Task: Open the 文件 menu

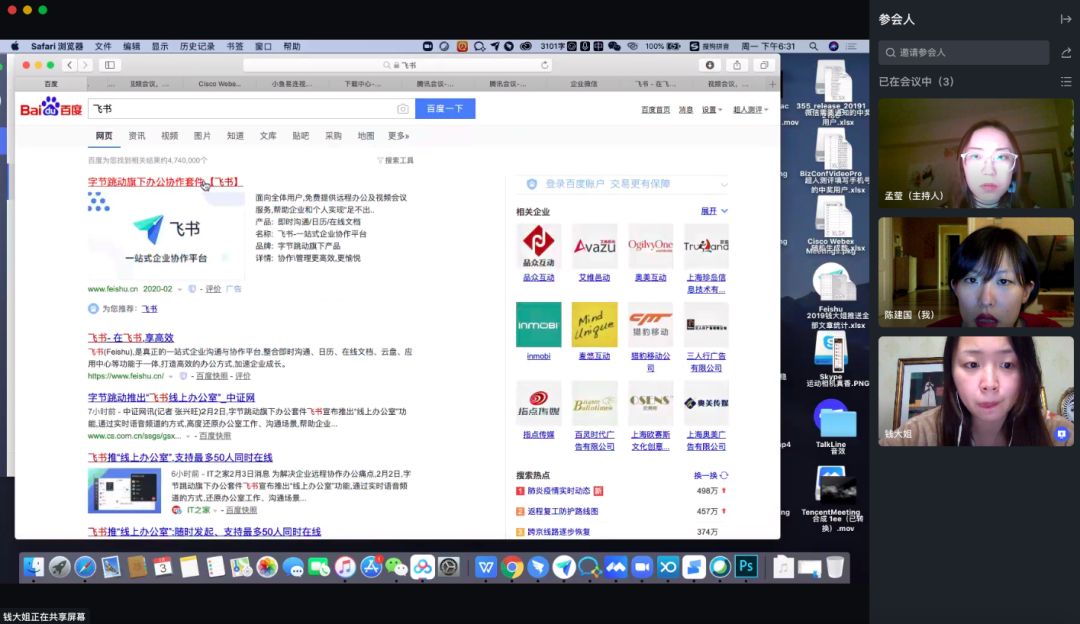Action: pos(103,46)
